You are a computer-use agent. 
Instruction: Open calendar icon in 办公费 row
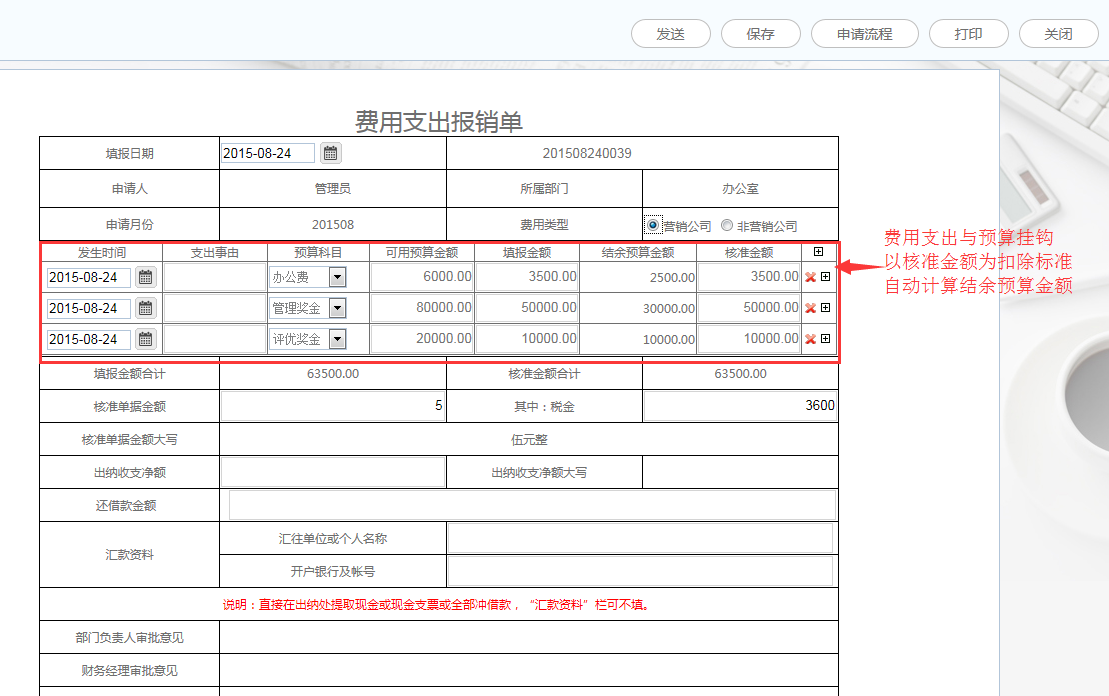click(146, 277)
